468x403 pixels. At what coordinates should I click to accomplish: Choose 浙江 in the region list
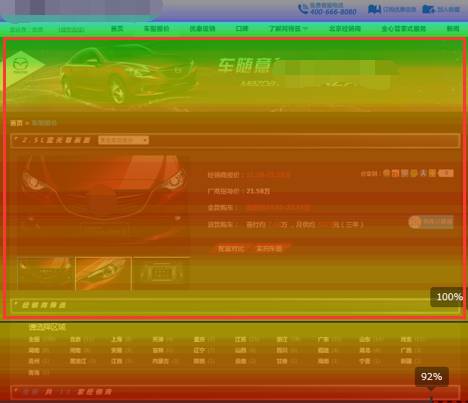282,339
